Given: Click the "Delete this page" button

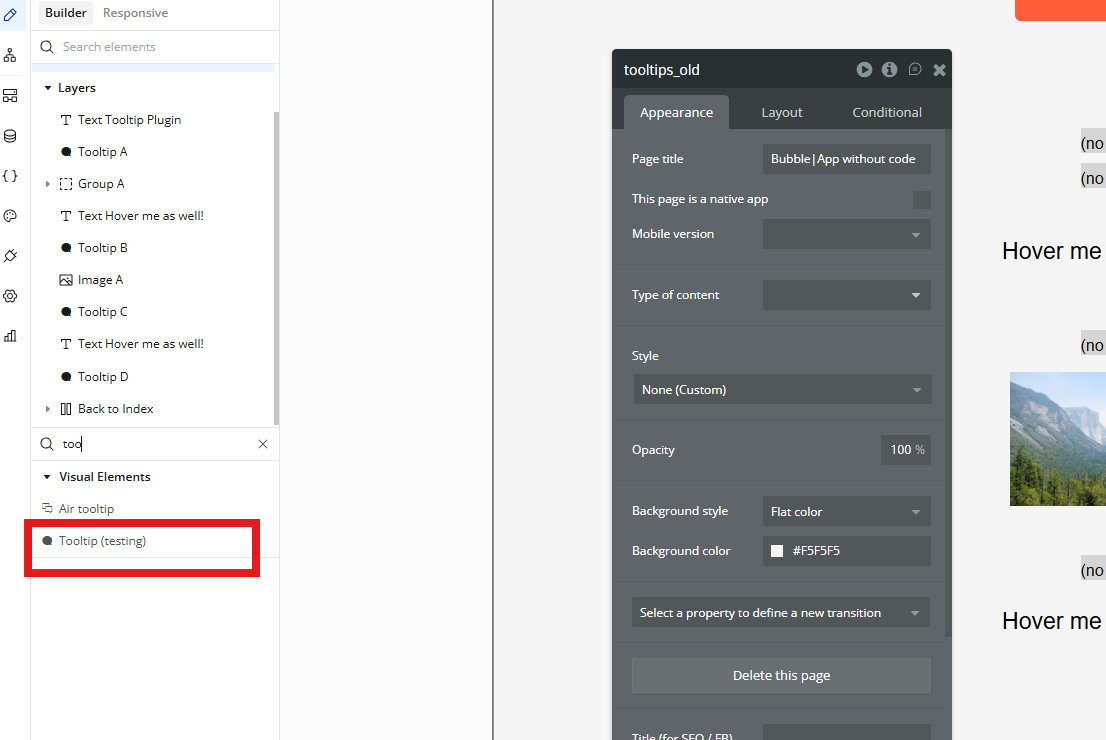Looking at the screenshot, I should coord(781,676).
